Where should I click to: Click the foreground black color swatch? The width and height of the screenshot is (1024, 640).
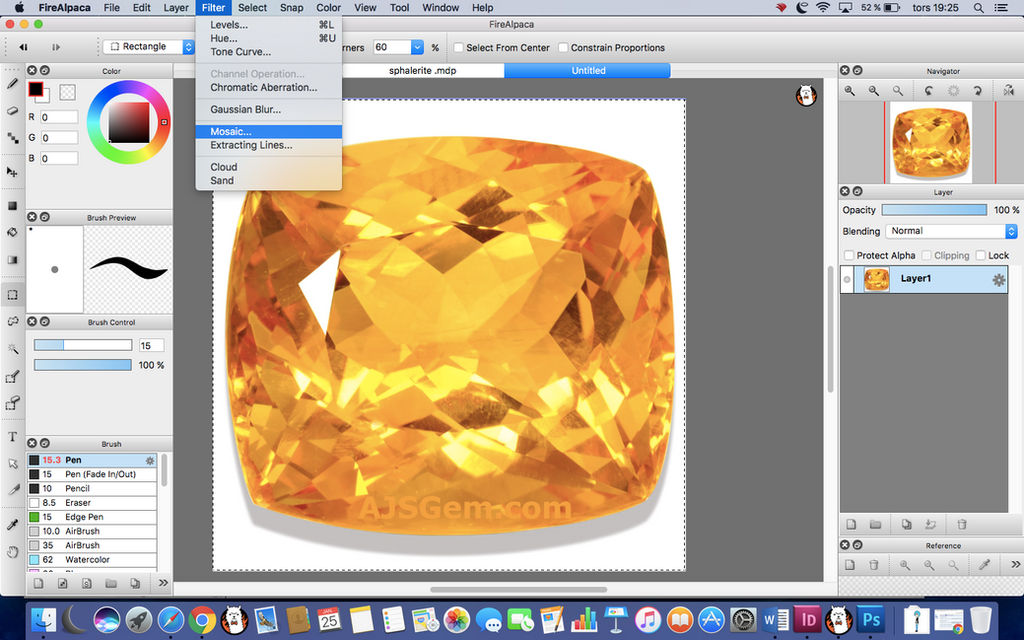point(35,89)
